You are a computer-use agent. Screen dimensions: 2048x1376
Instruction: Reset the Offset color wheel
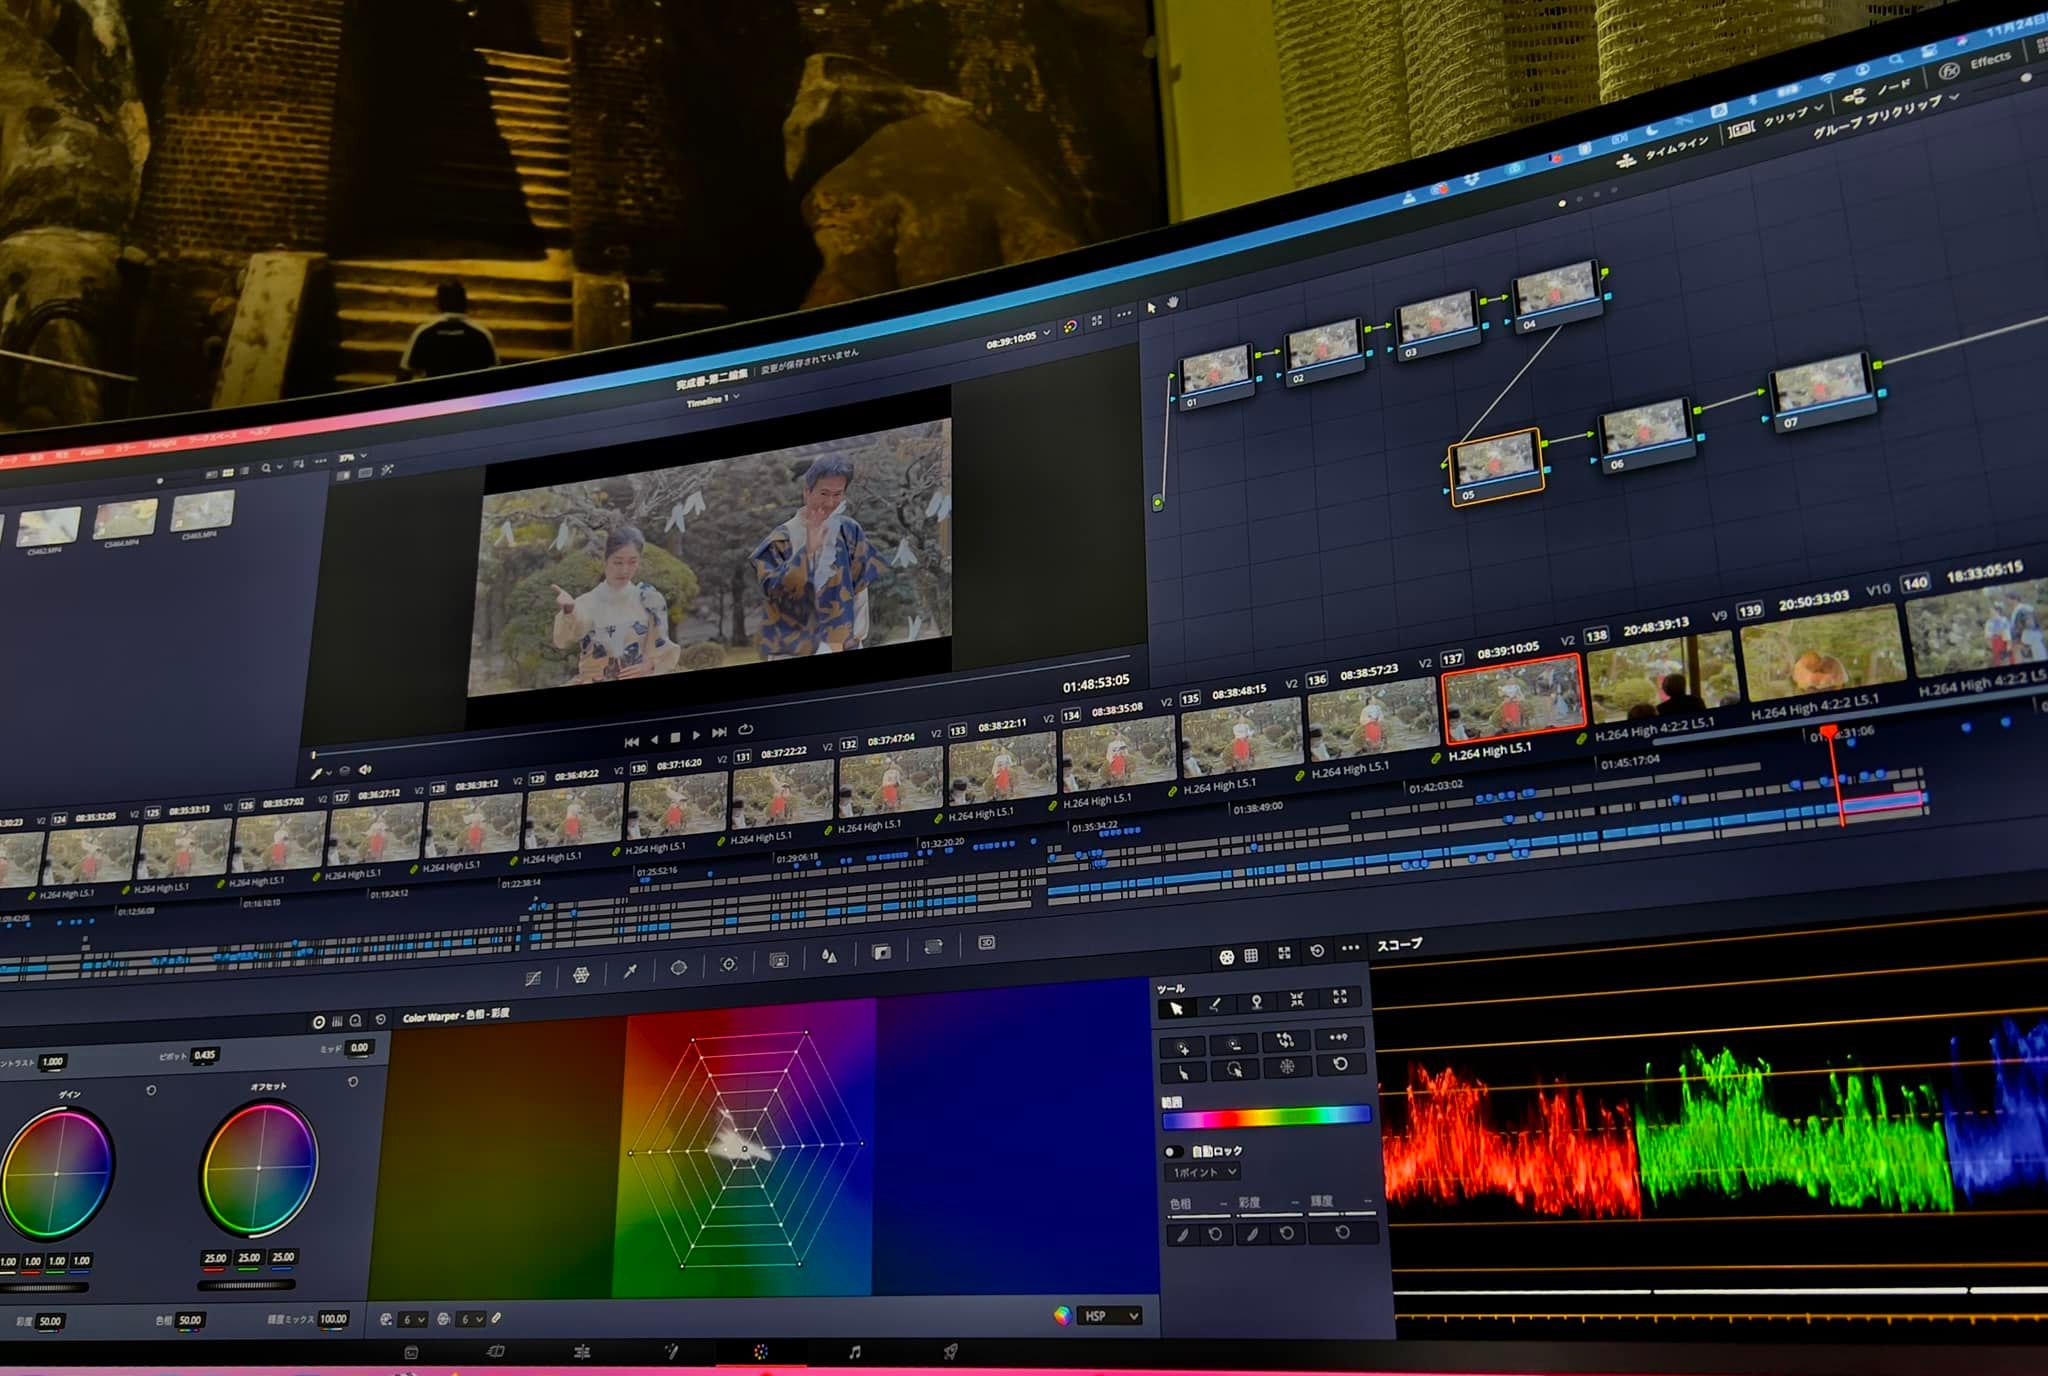pos(353,1082)
